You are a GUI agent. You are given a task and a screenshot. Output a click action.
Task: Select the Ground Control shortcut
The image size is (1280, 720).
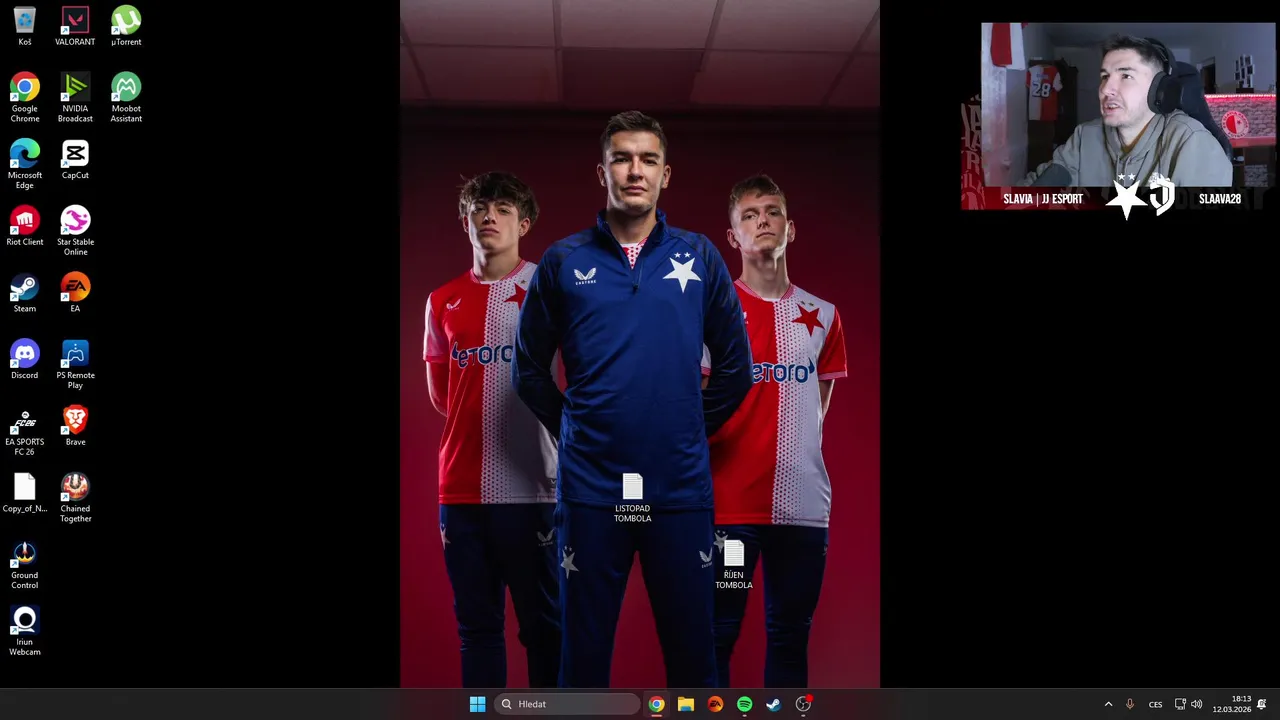(25, 565)
